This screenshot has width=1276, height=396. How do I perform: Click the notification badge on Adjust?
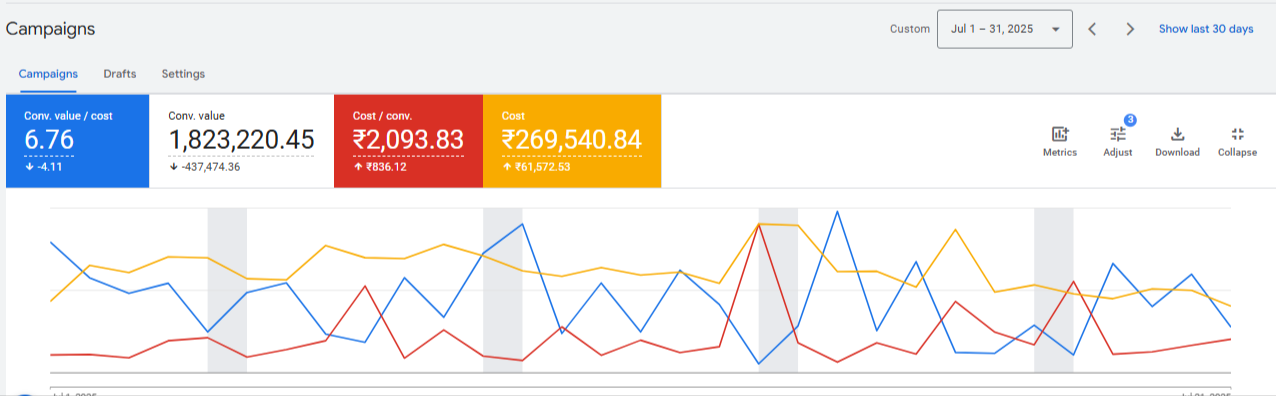(1130, 120)
